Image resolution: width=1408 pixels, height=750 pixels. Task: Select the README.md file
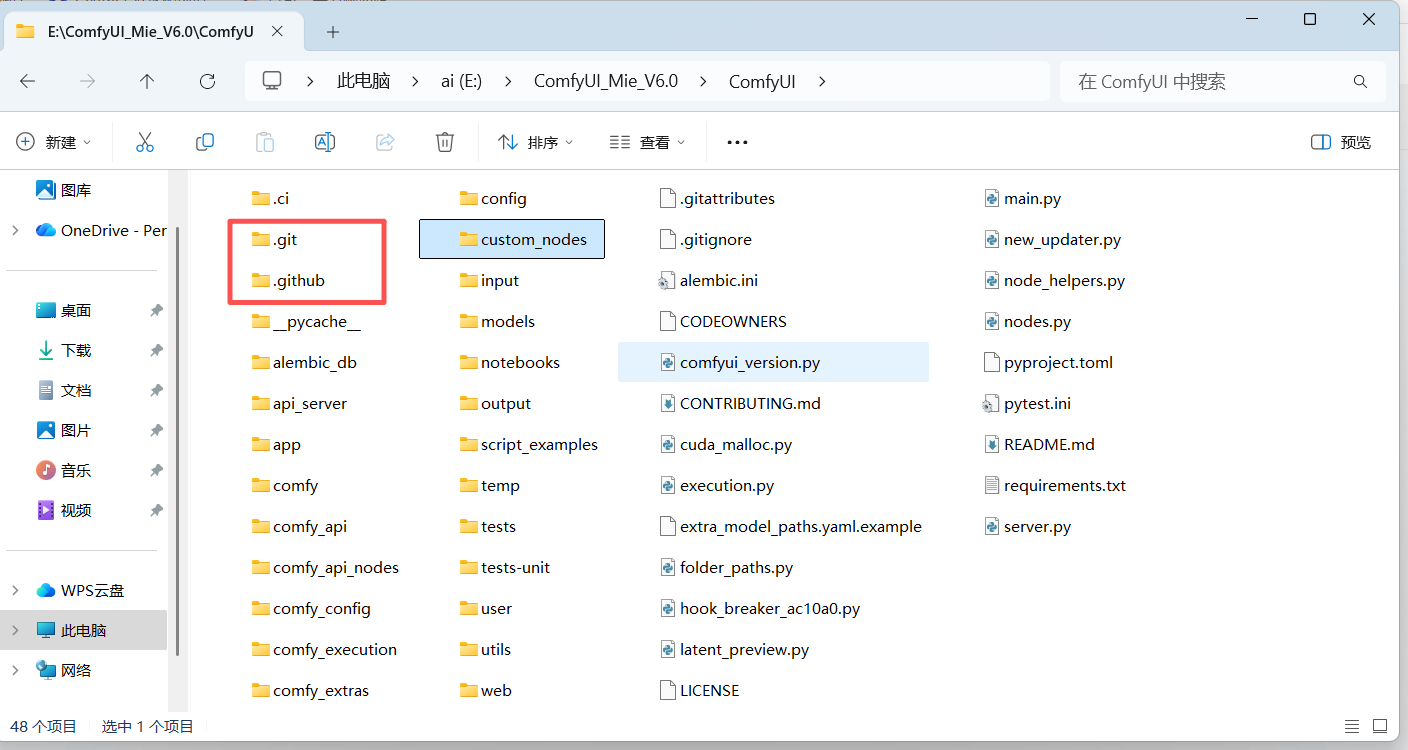tap(1040, 444)
